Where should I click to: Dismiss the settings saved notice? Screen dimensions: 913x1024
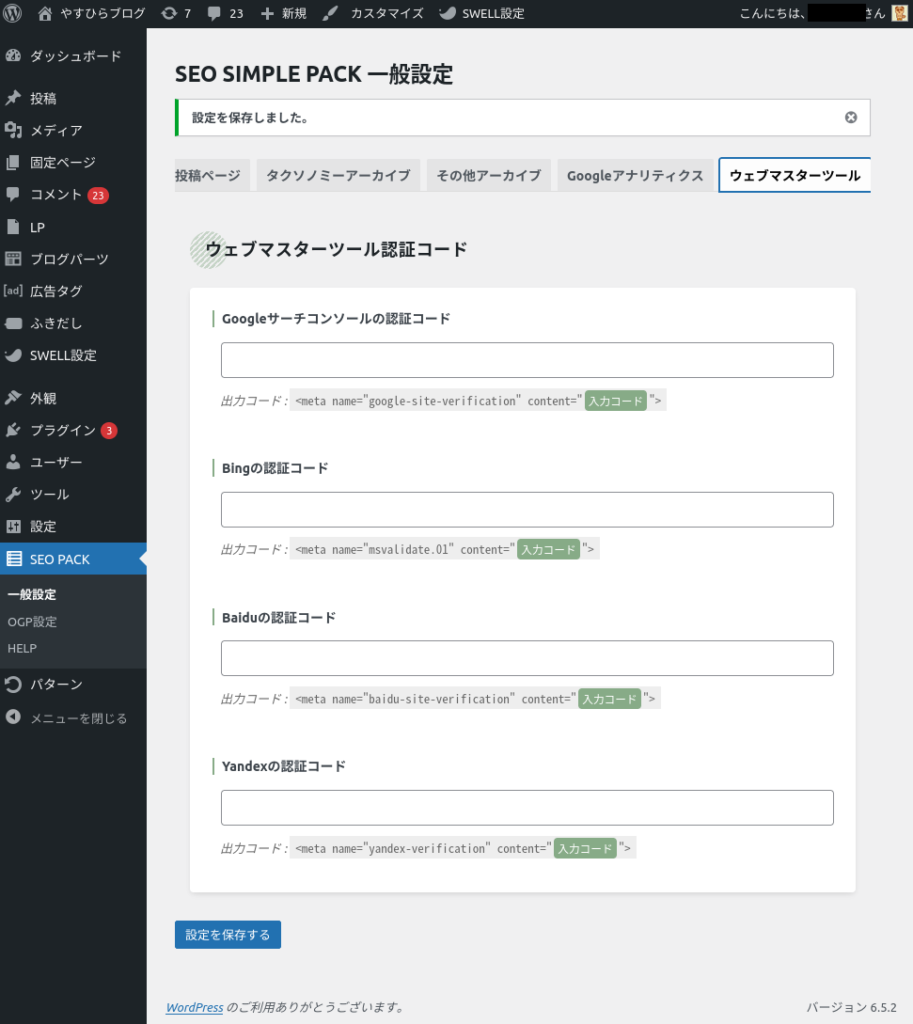coord(851,117)
